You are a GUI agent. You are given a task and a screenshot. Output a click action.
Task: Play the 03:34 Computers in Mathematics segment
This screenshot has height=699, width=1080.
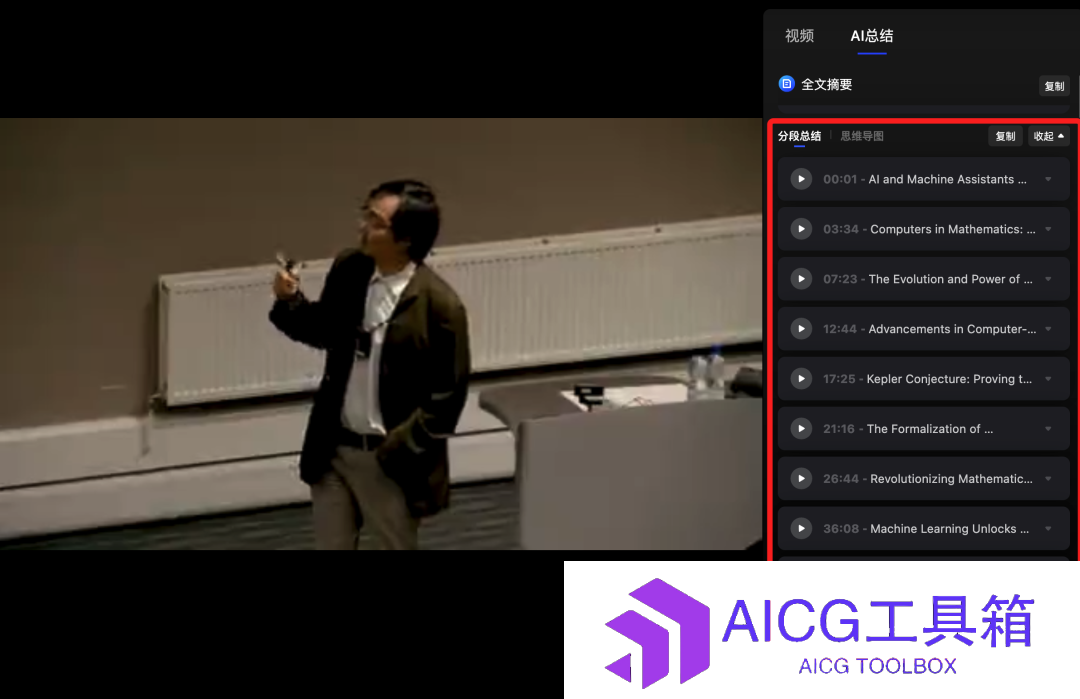coord(801,229)
